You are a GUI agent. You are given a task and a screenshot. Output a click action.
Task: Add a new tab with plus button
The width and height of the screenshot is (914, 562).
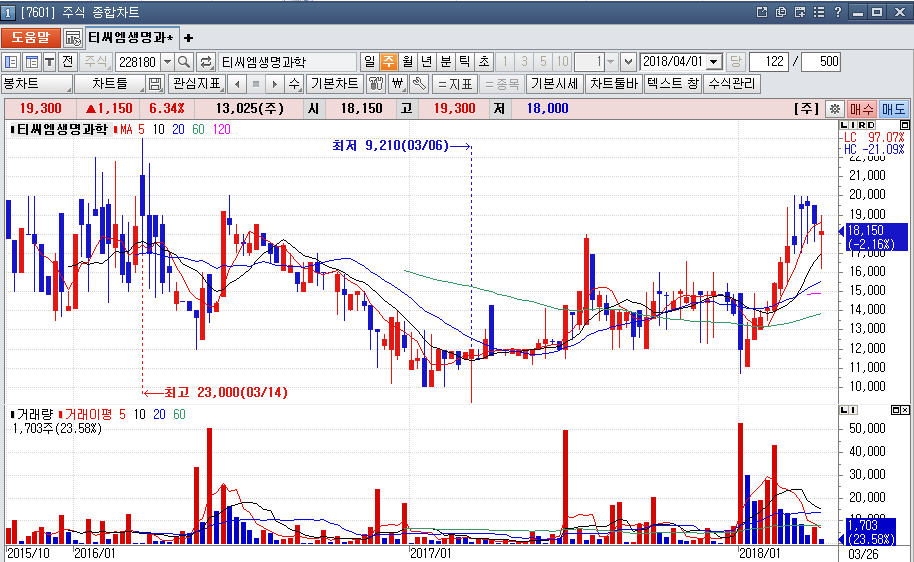[188, 38]
